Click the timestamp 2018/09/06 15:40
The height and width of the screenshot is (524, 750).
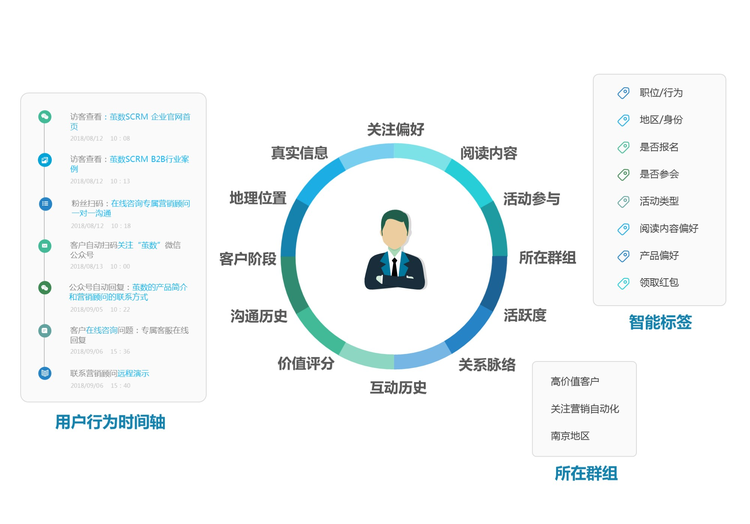(100, 386)
